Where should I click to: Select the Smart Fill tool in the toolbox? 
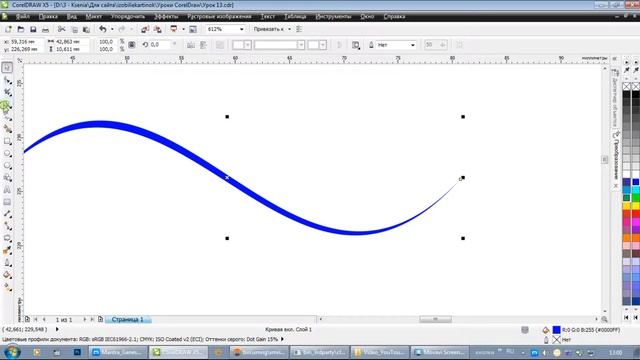(7, 129)
